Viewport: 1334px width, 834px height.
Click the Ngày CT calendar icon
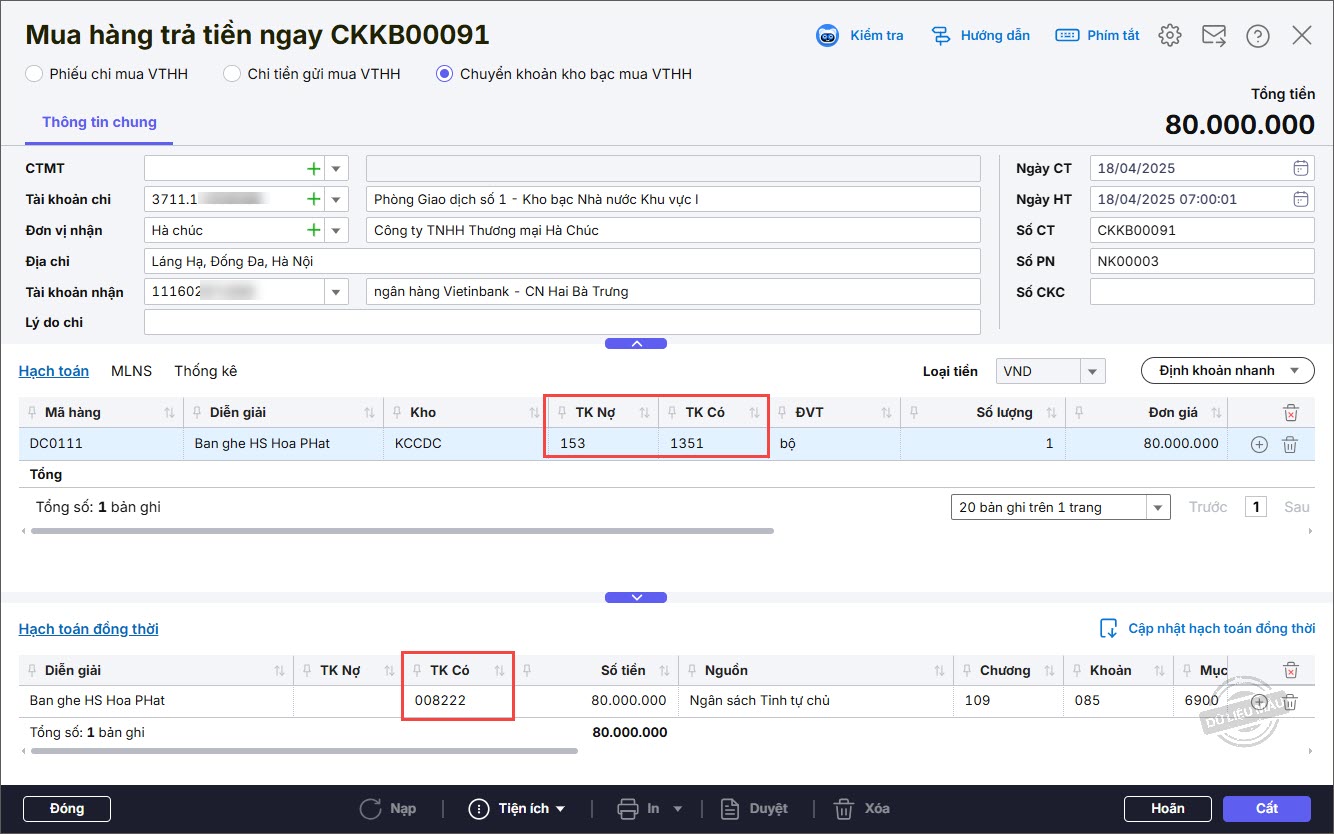click(x=1300, y=168)
